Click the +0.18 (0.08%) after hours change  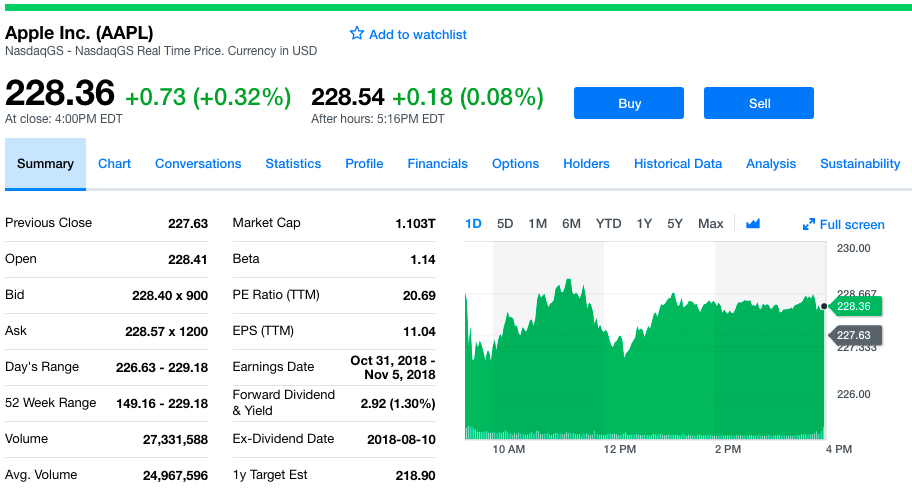coord(468,97)
